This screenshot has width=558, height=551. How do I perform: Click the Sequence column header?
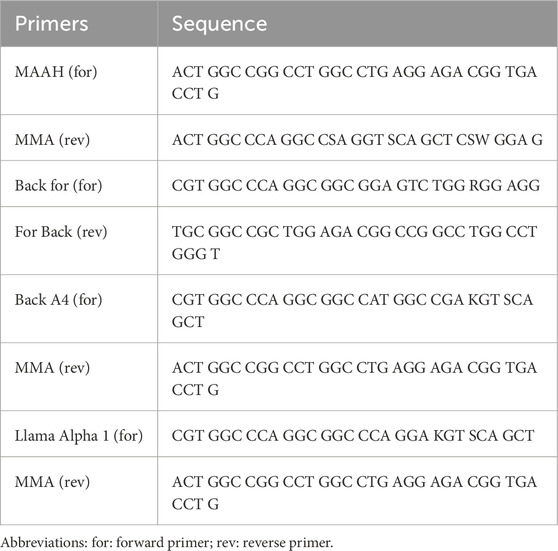click(x=219, y=24)
